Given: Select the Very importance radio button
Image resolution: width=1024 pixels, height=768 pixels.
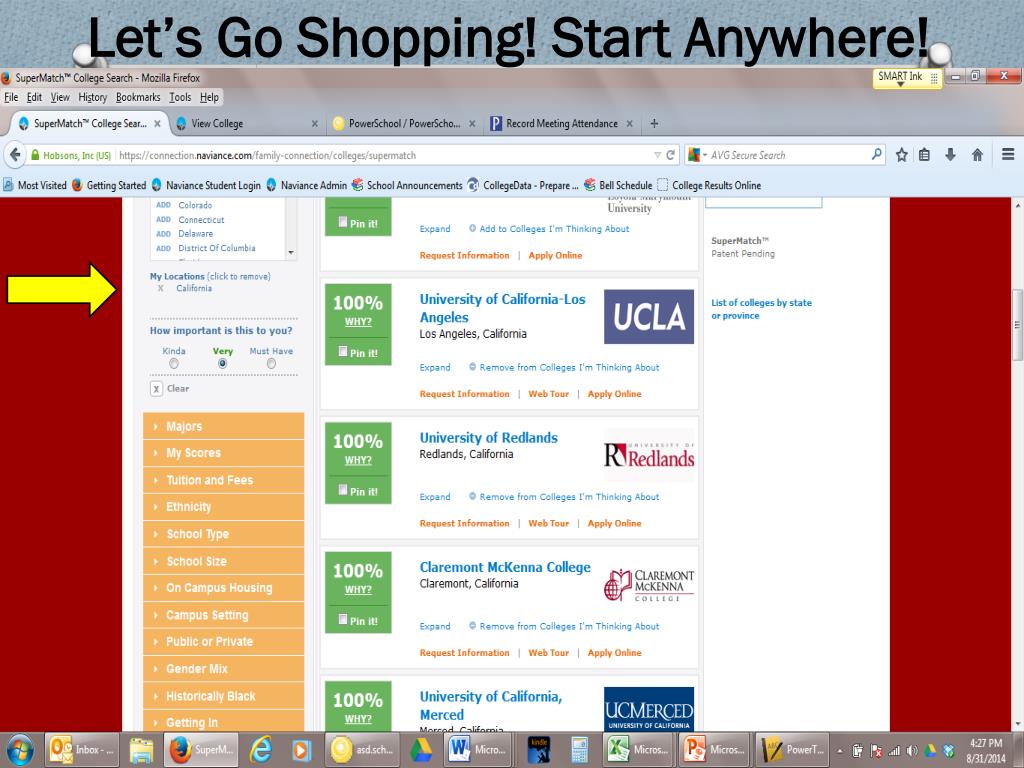Looking at the screenshot, I should click(x=223, y=364).
